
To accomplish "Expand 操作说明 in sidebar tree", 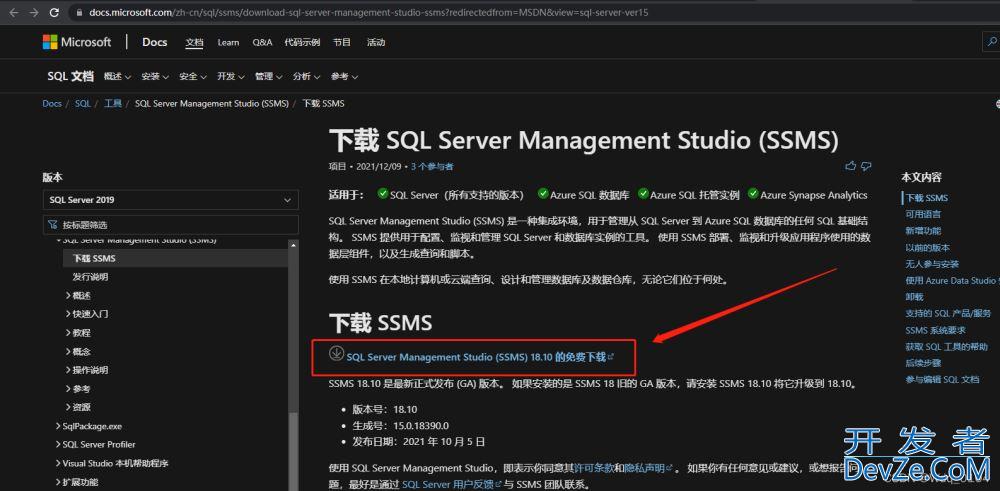I will (87, 370).
